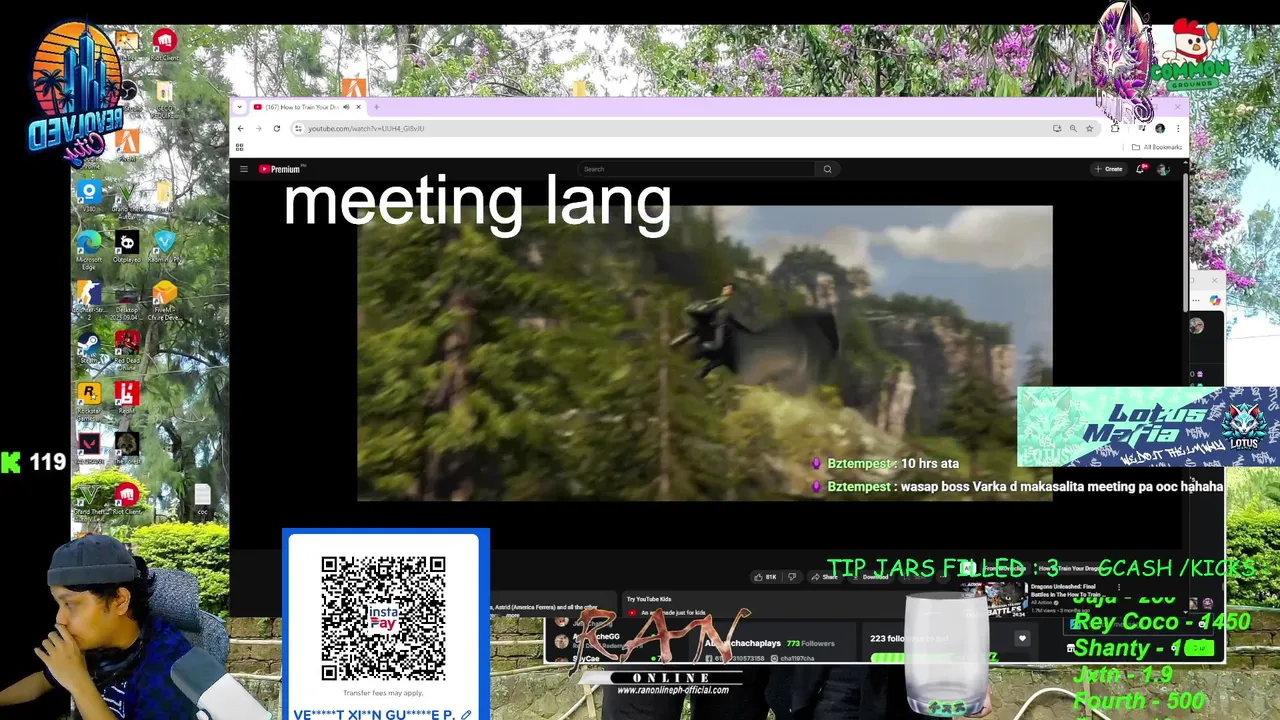Image resolution: width=1280 pixels, height=720 pixels.
Task: Open the YouTube Create dropdown
Action: point(1108,169)
